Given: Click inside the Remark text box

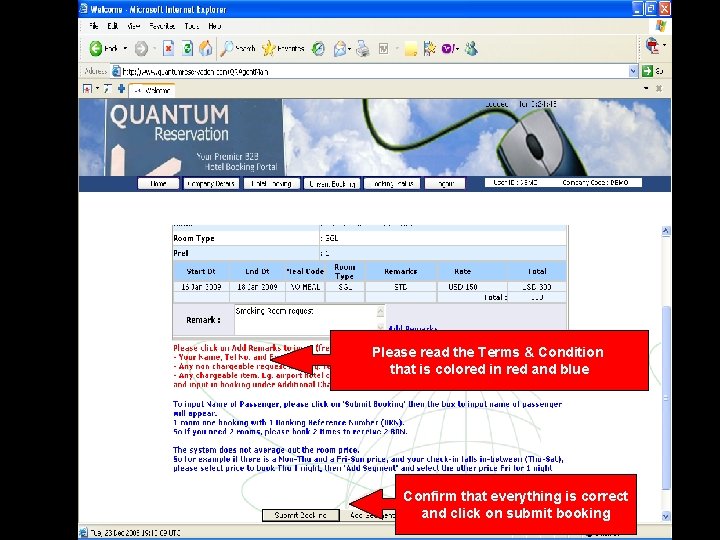Looking at the screenshot, I should [306, 319].
